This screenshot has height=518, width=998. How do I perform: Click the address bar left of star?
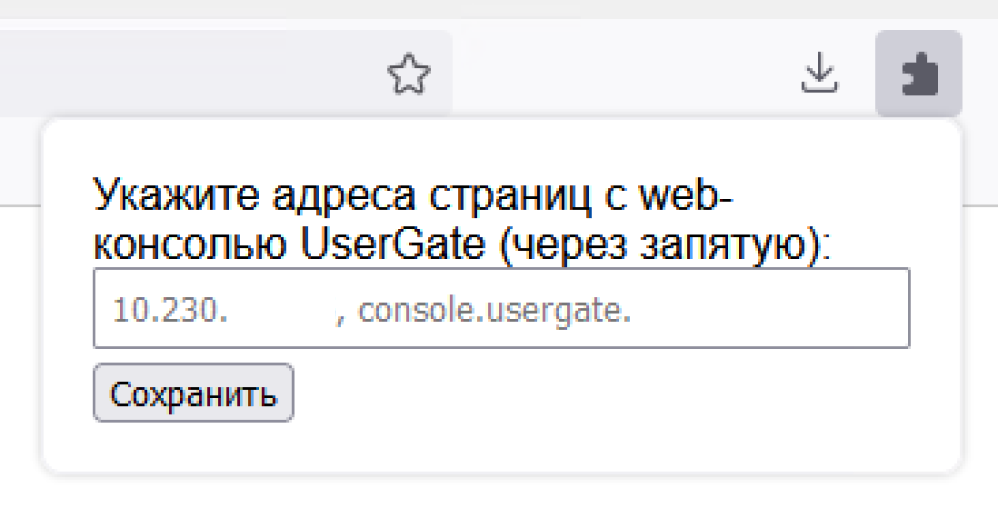[x=191, y=73]
